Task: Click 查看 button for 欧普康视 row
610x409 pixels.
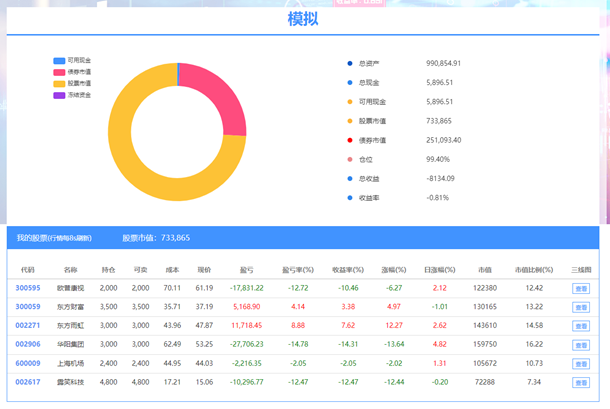Action: tap(580, 288)
